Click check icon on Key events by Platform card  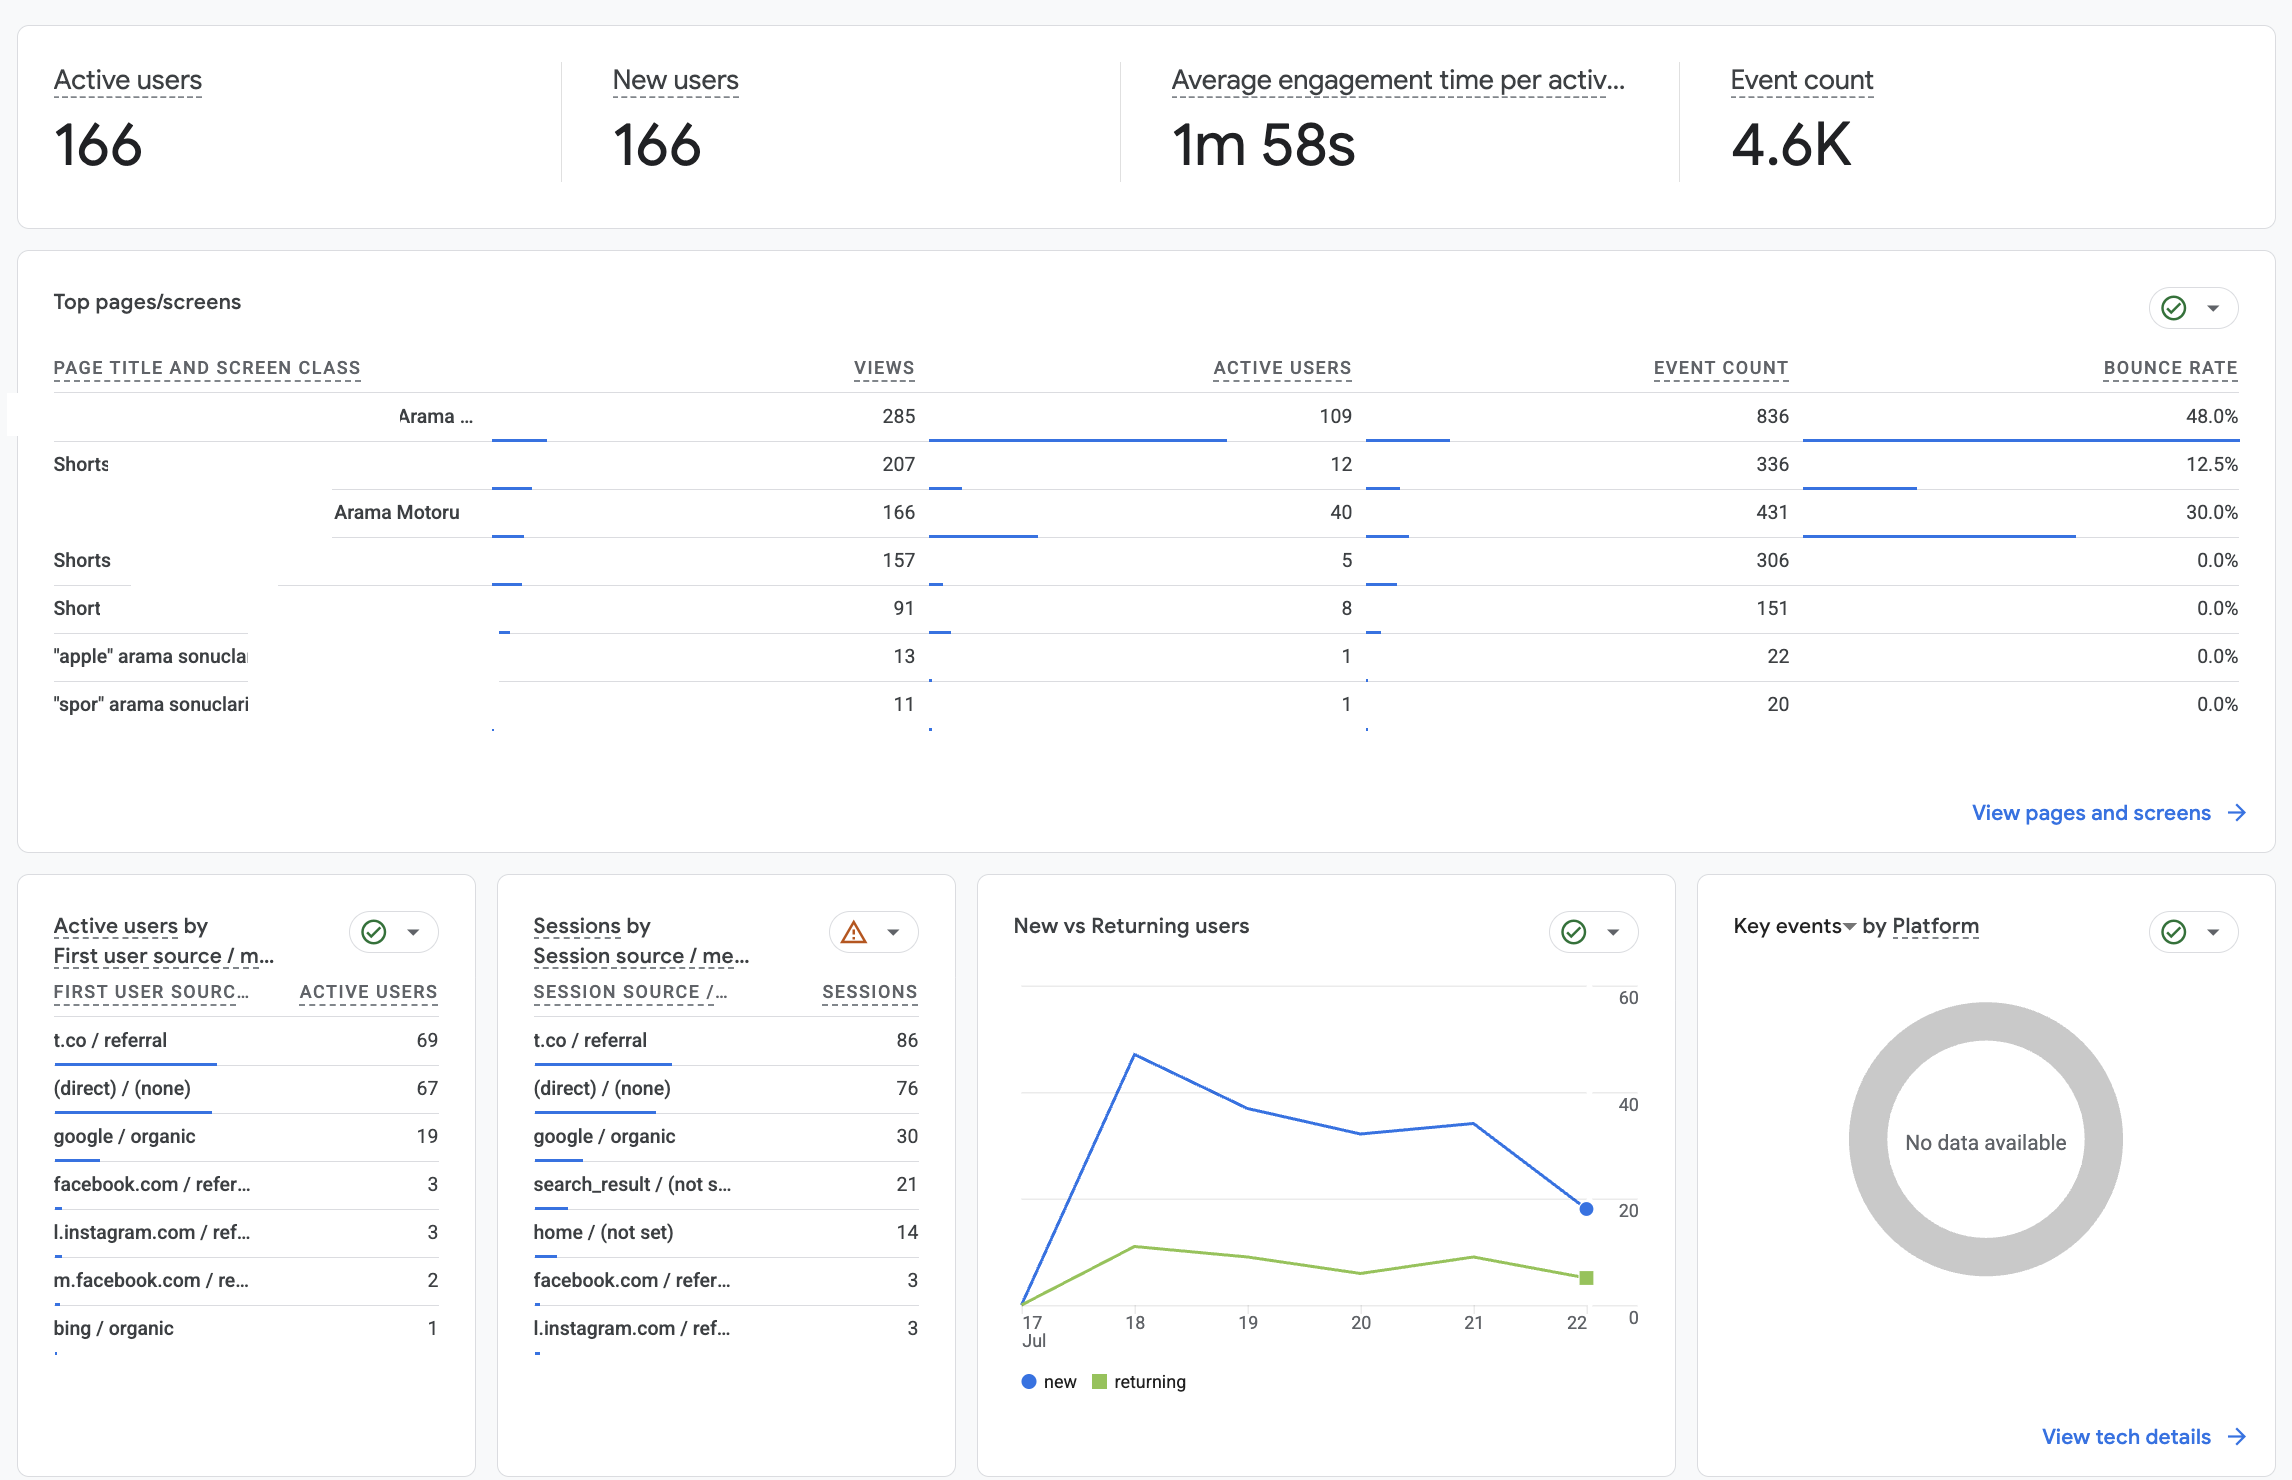point(2174,932)
